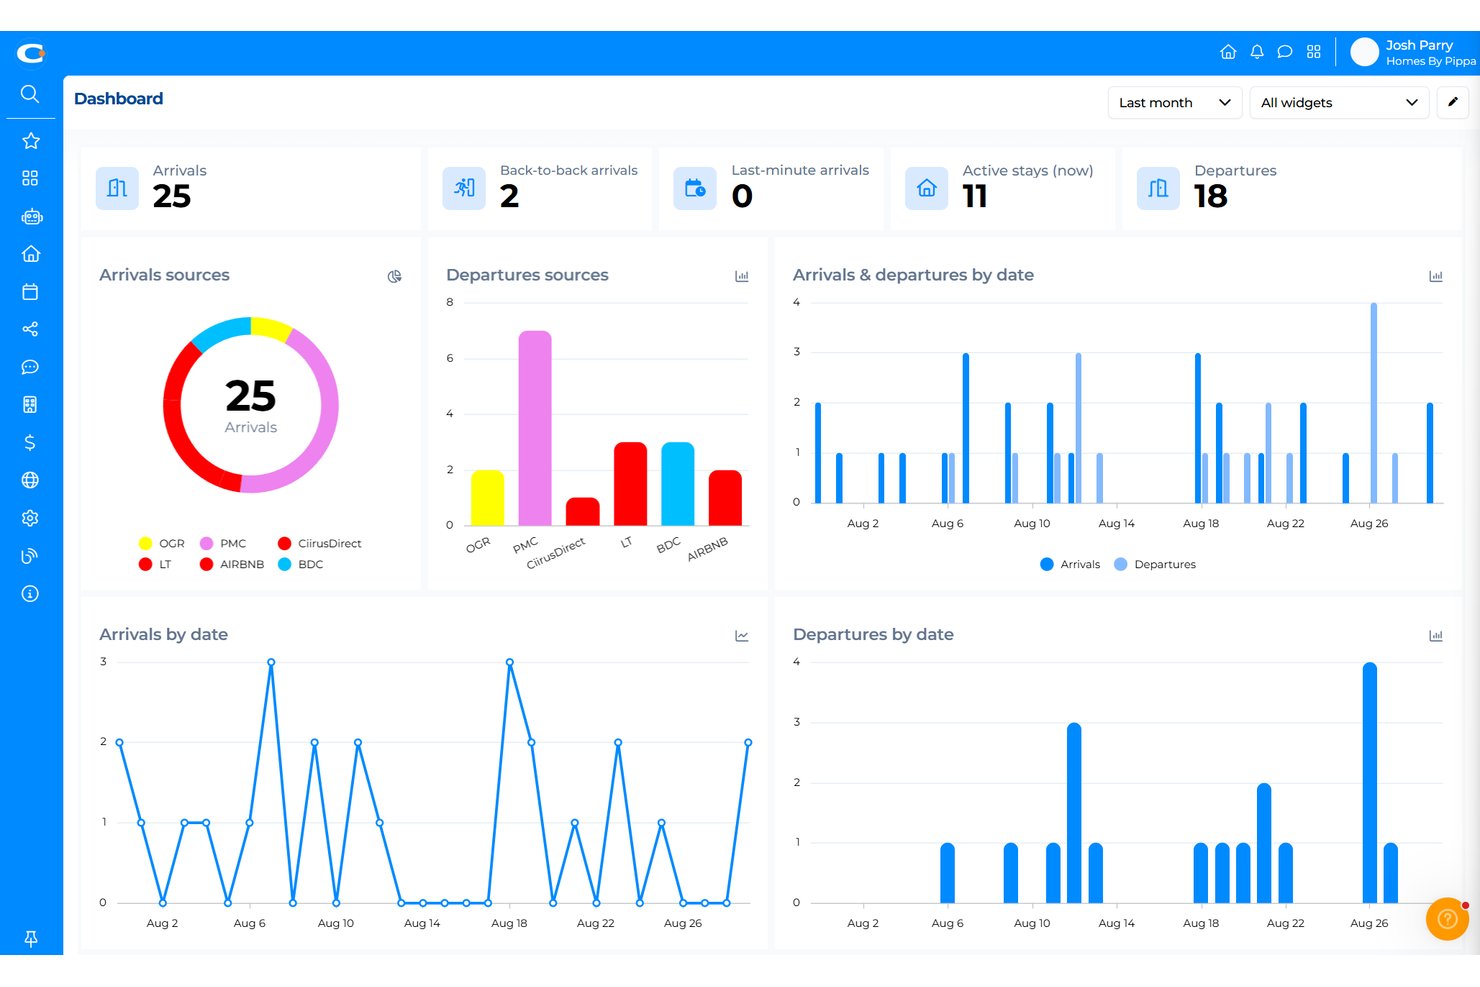Select the sidebar four-squares dashboard icon
This screenshot has width=1480, height=987.
(x=30, y=178)
